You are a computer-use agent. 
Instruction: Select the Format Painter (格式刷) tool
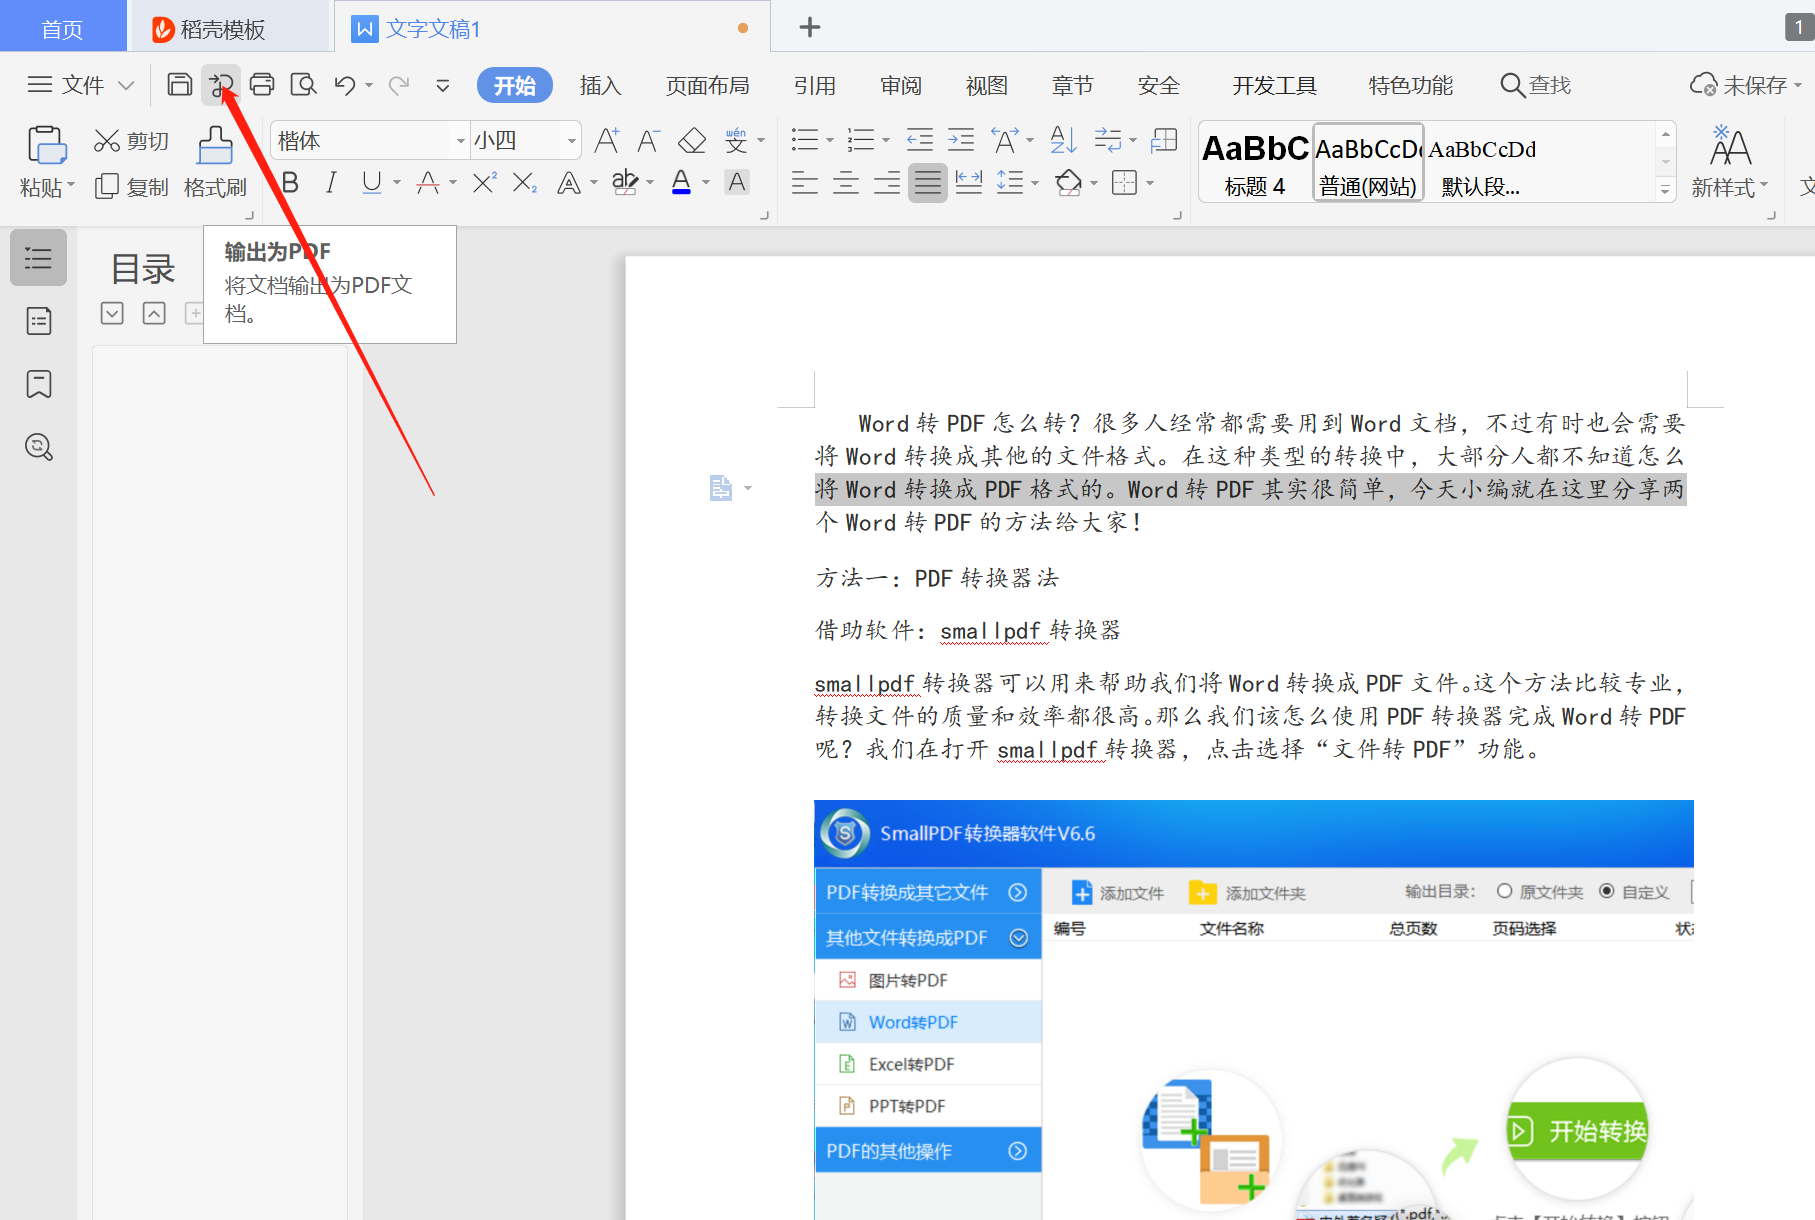[x=215, y=162]
